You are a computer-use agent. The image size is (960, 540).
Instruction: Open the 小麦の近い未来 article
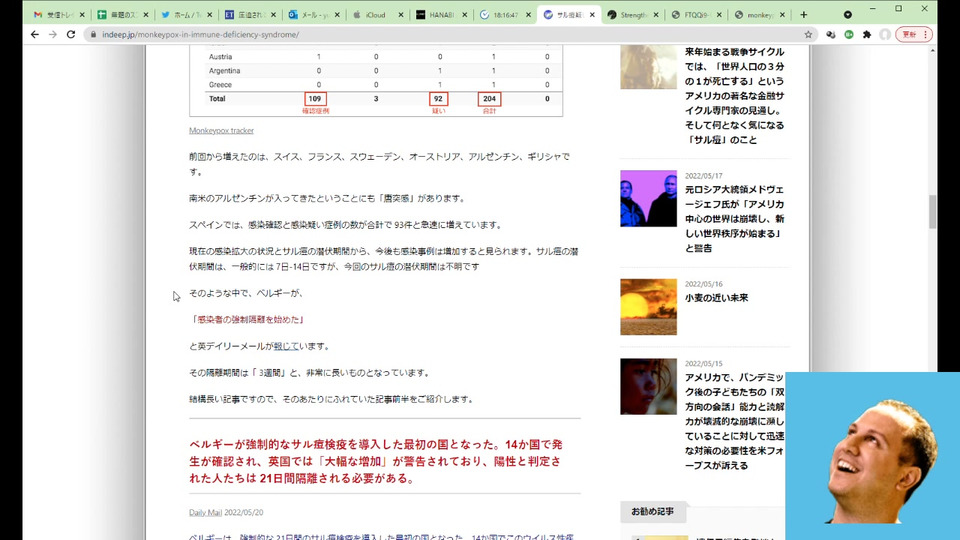tap(716, 298)
